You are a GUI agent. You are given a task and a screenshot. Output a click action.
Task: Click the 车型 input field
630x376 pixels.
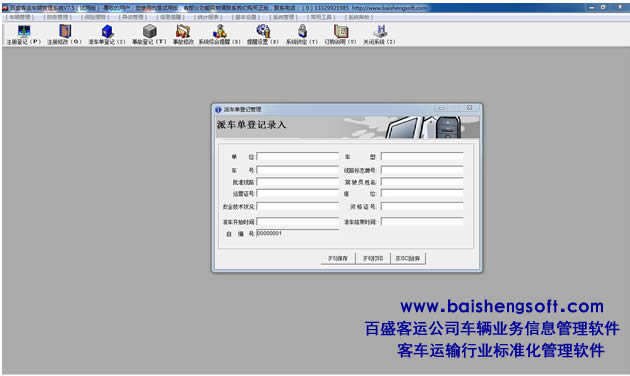pos(422,157)
